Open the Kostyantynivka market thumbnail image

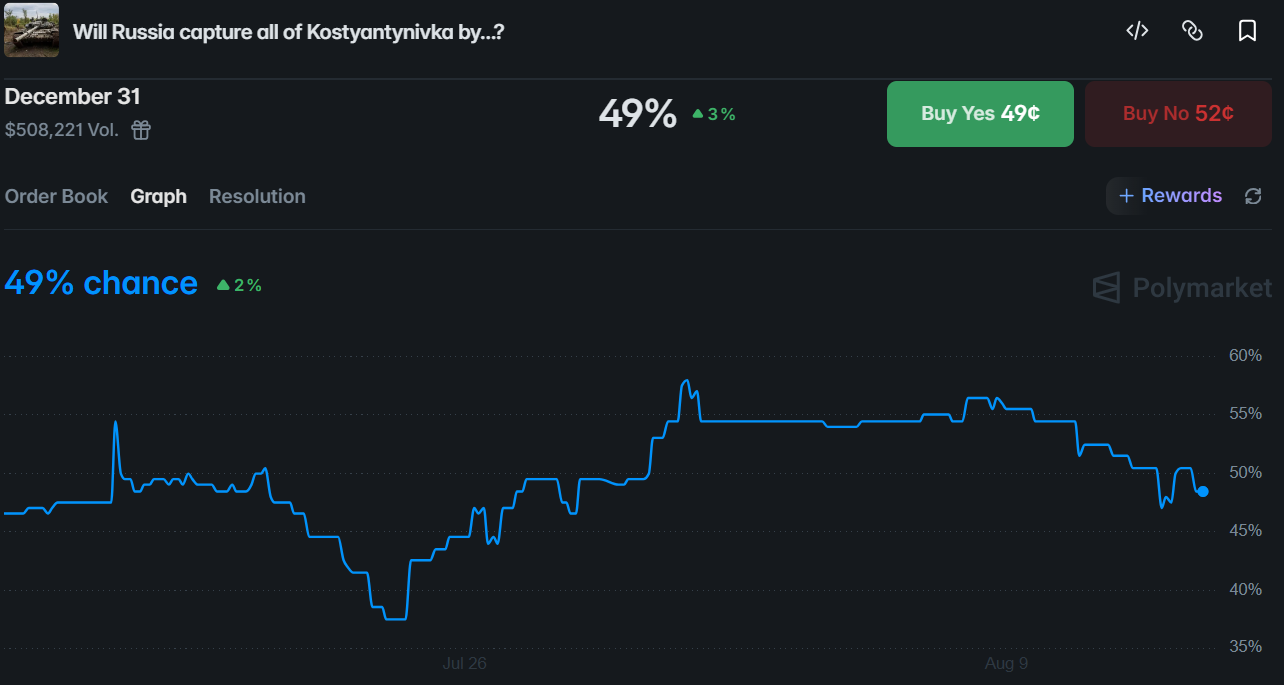31,30
